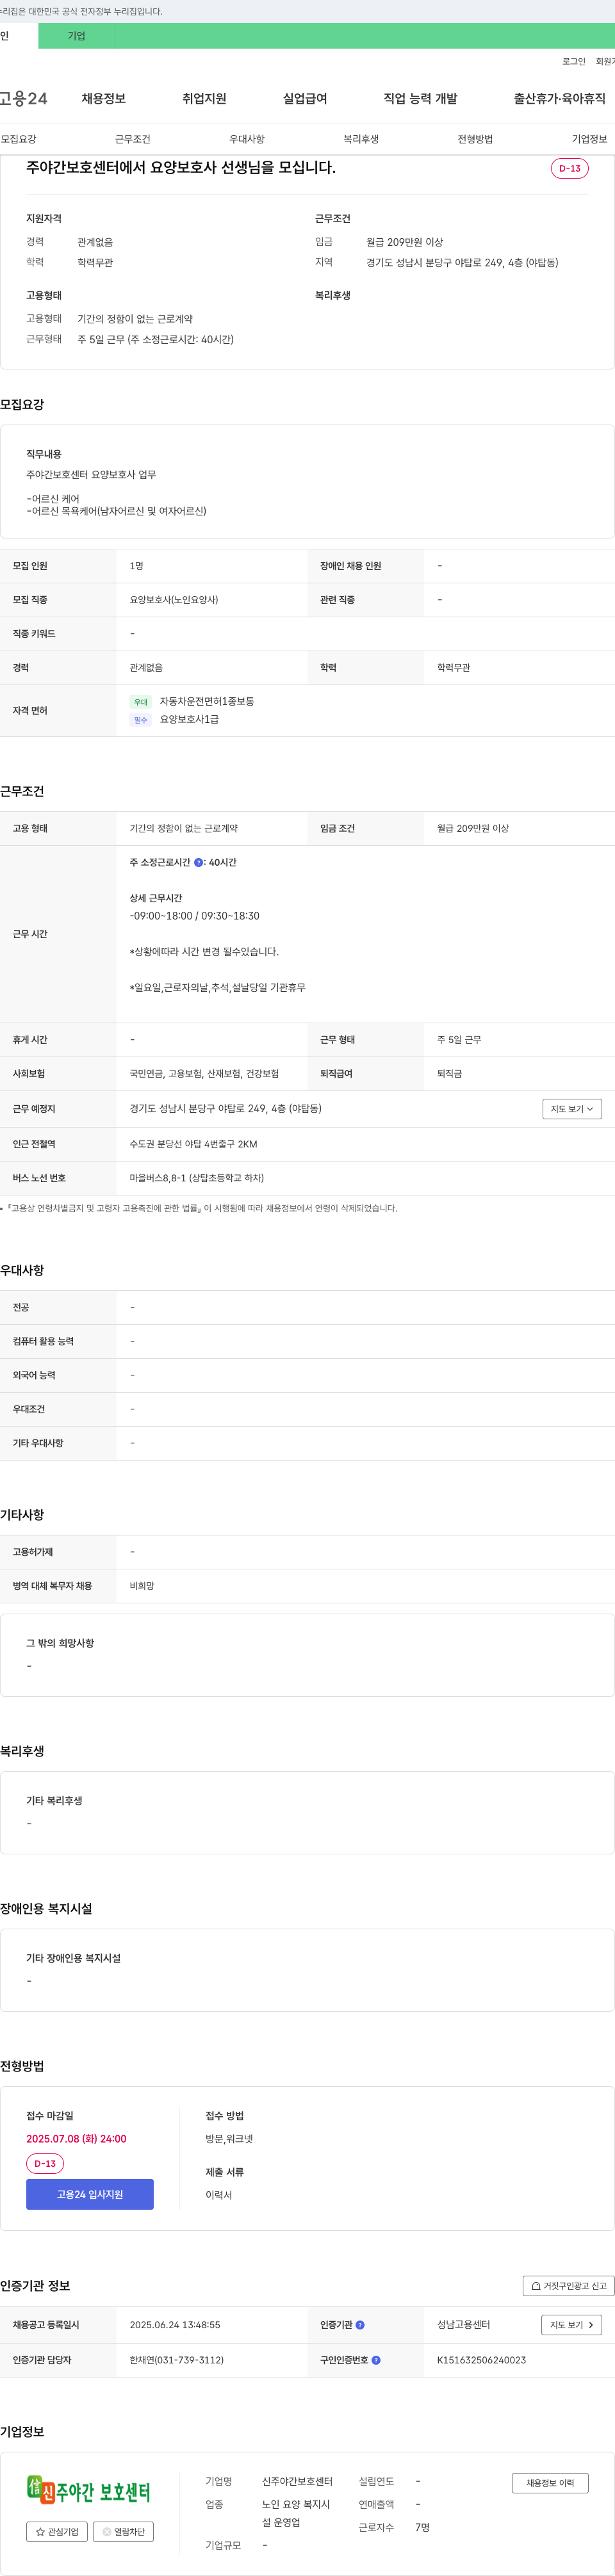Screen dimensions: 615x2576
Task: Click the 인증기관 help icon
Action: [x=360, y=2325]
